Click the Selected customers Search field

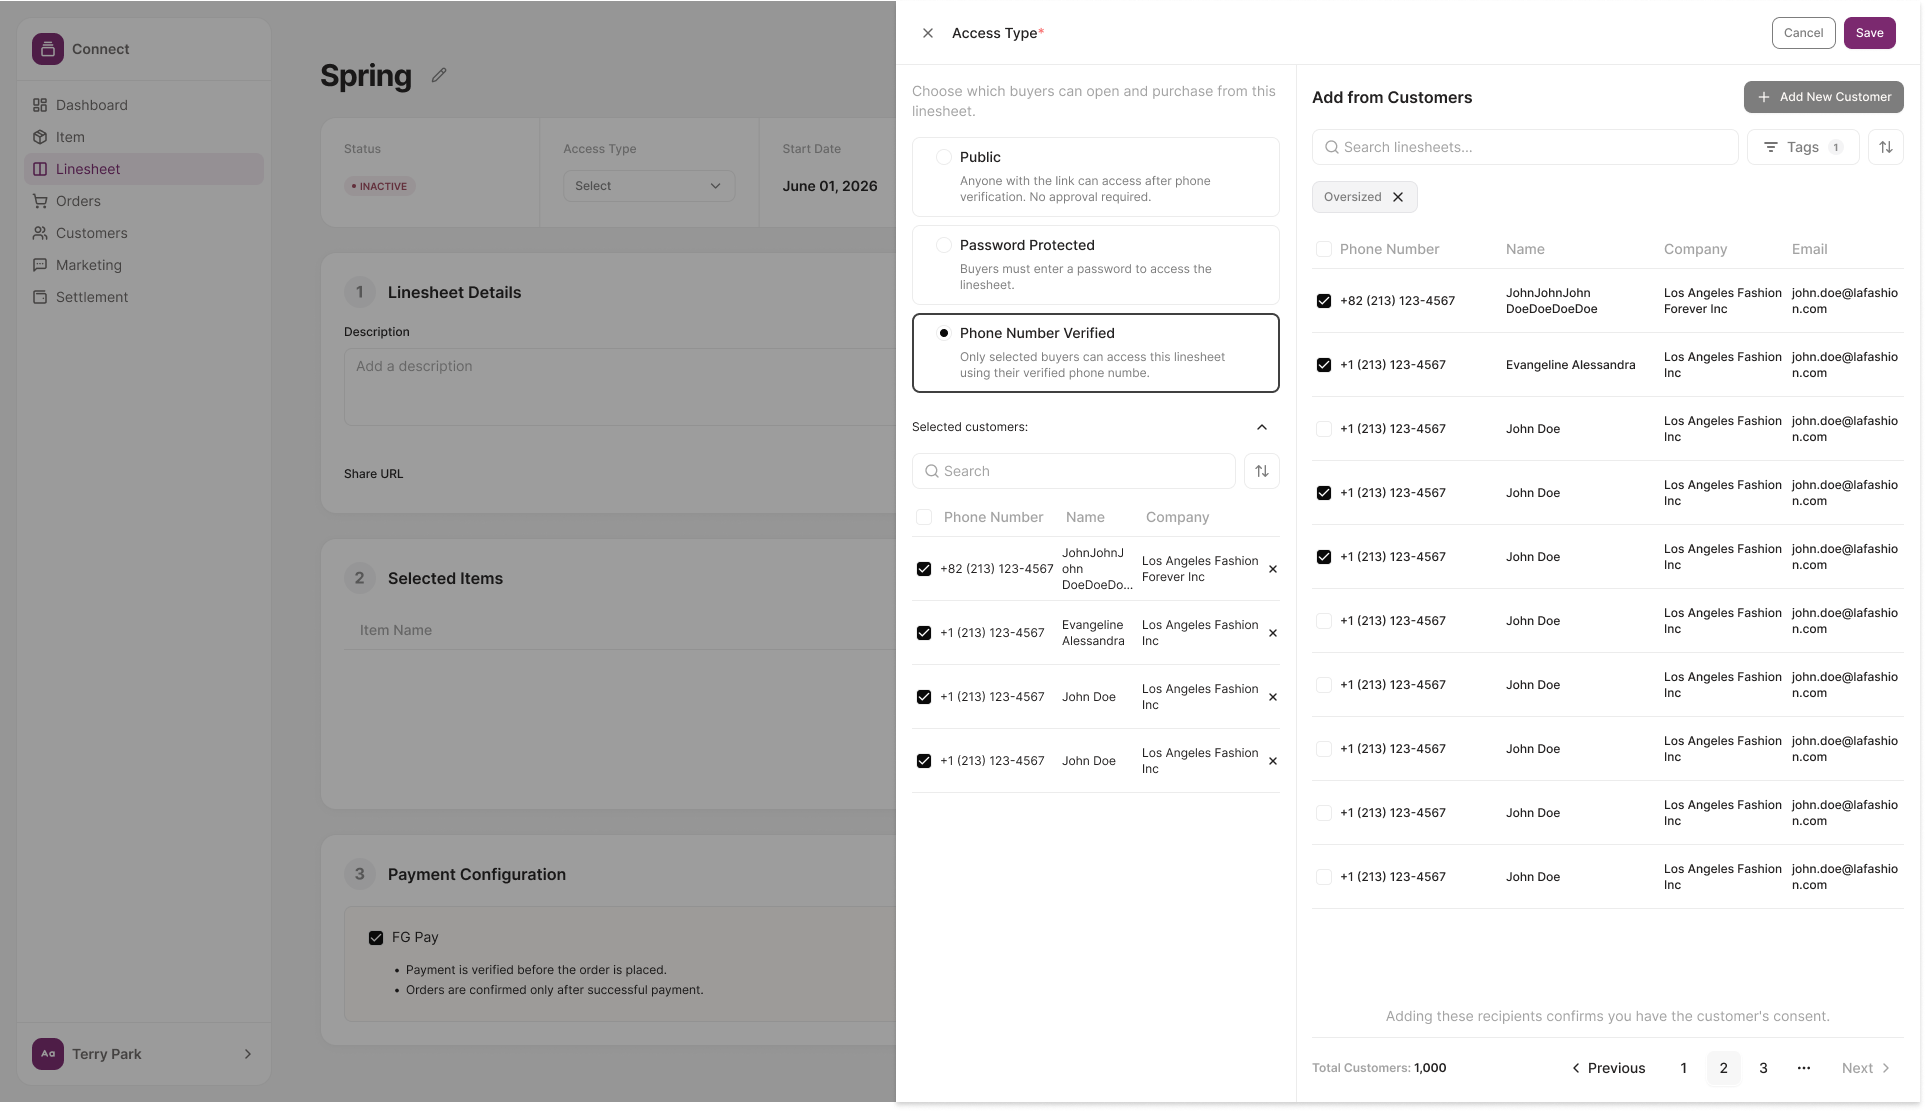coord(1074,471)
